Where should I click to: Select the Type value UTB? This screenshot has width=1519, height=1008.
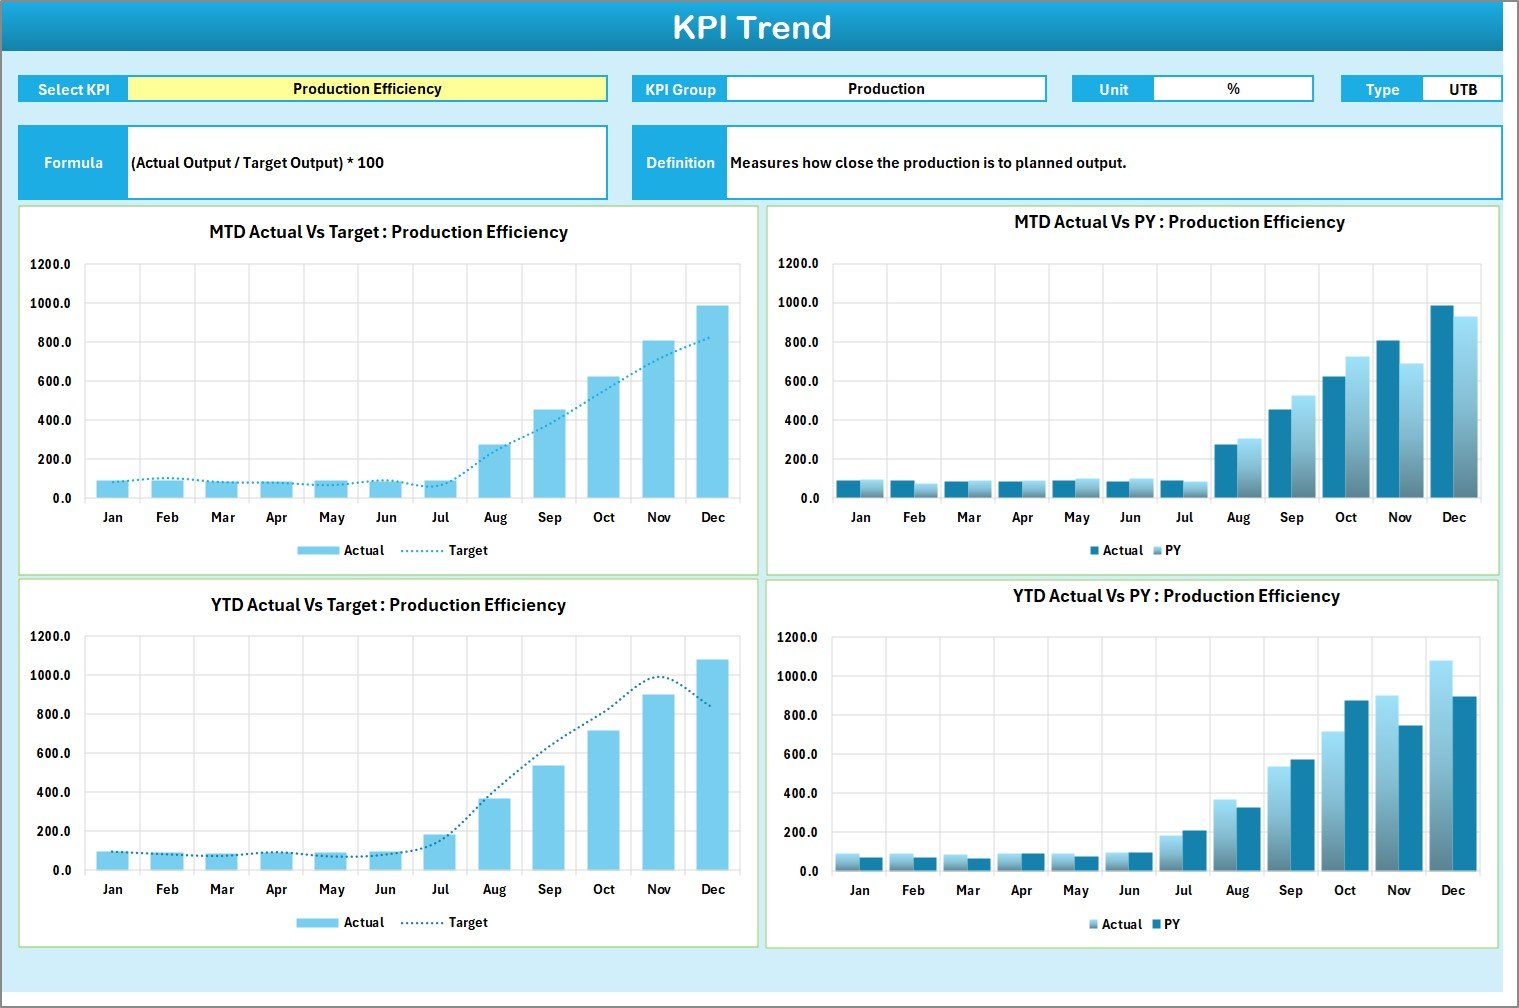pyautogui.click(x=1462, y=88)
